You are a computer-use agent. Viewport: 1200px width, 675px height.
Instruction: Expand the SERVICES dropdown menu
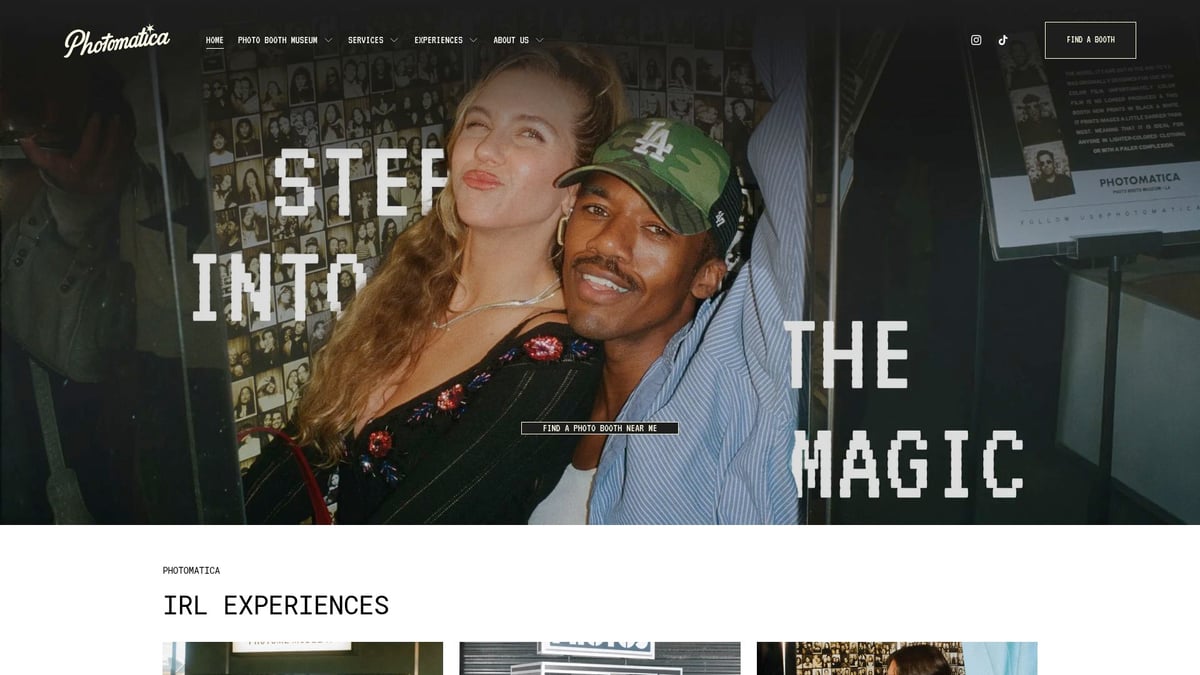coord(394,40)
